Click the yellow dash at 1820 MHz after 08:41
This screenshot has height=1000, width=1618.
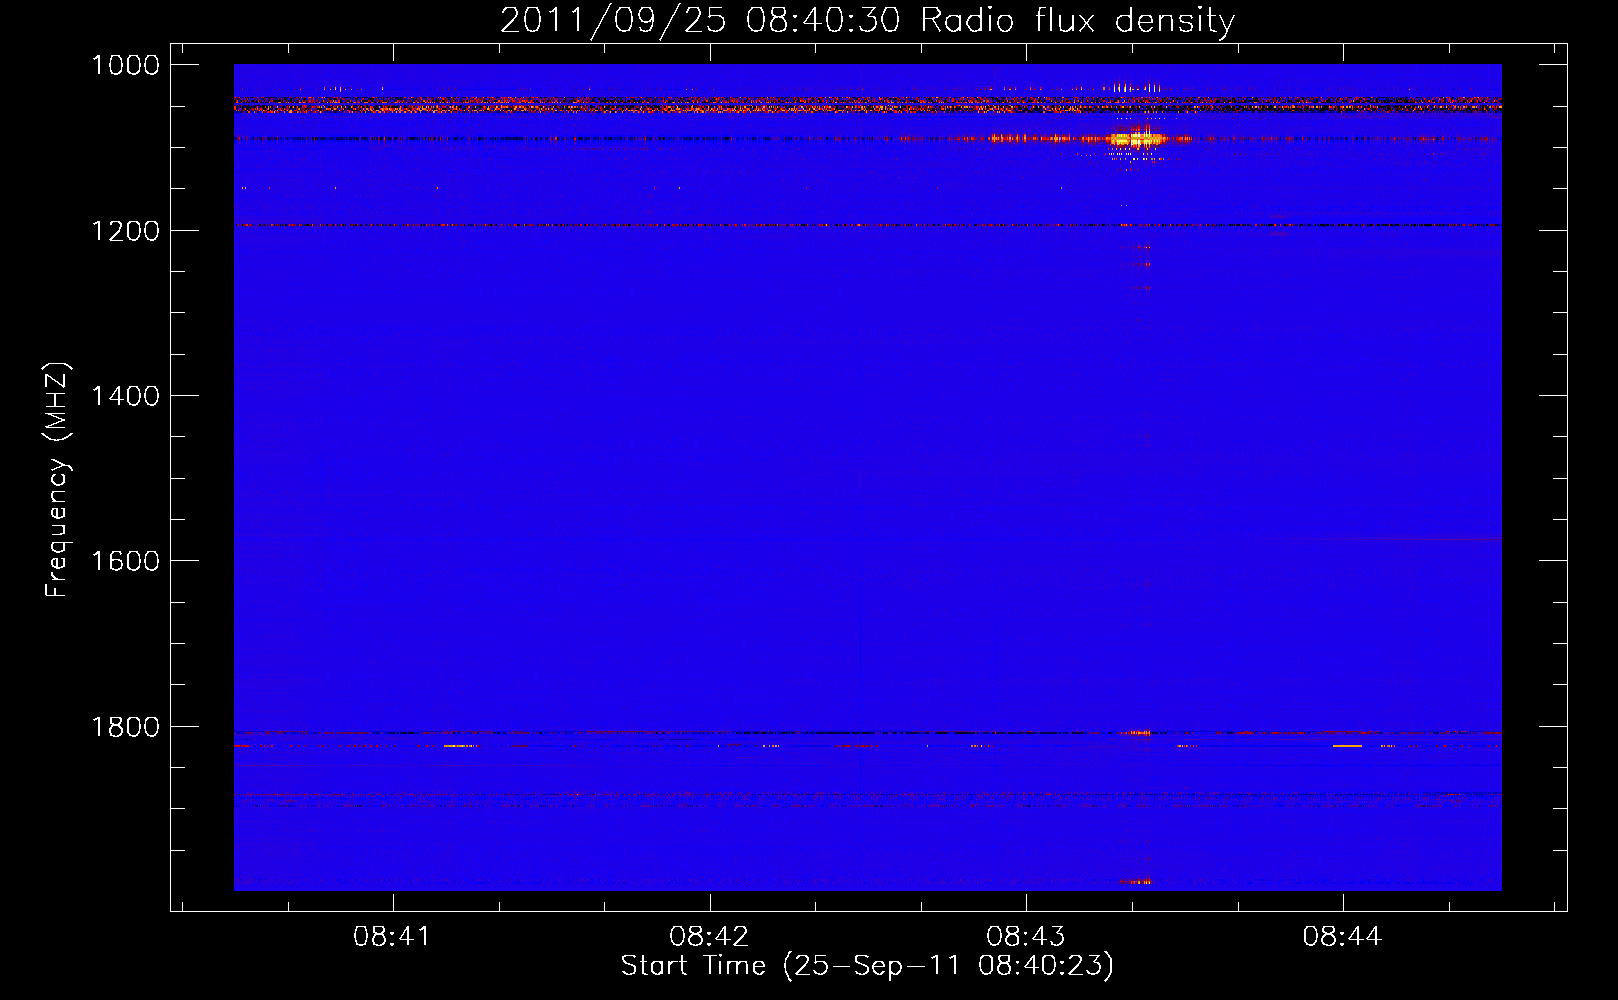point(460,746)
